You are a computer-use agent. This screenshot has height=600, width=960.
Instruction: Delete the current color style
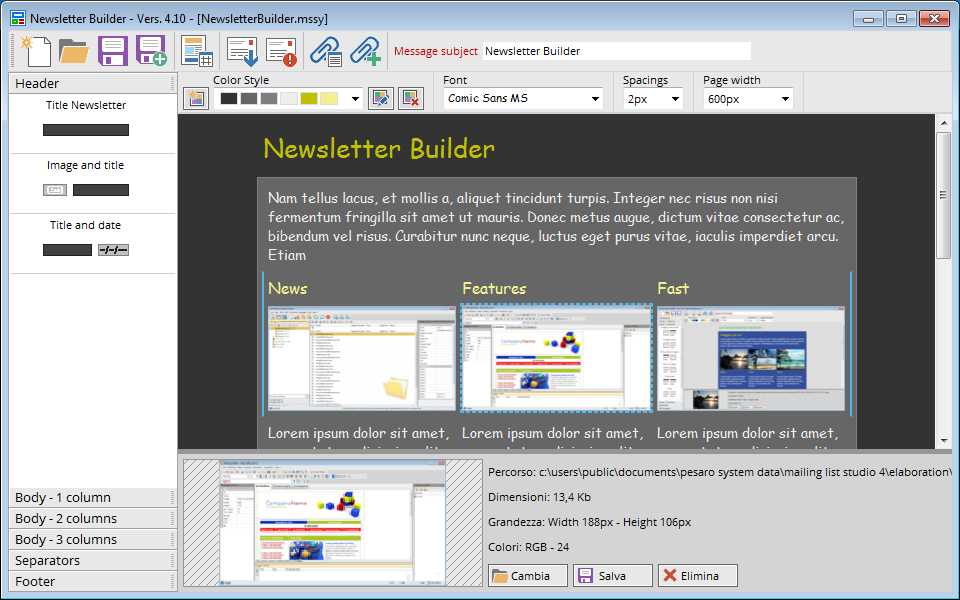[411, 99]
